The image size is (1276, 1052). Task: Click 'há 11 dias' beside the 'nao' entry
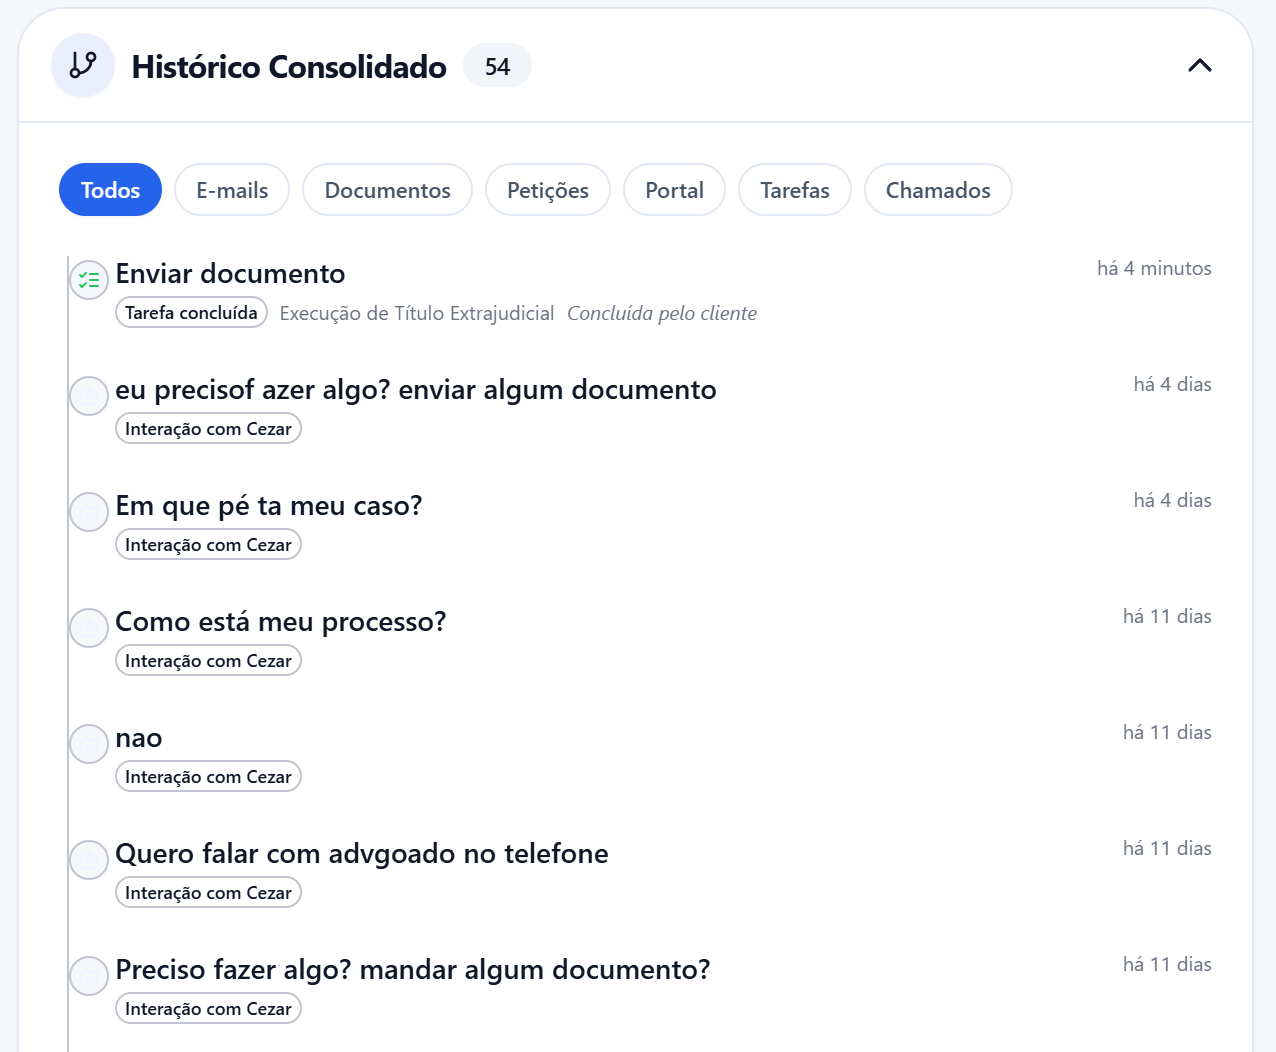click(1167, 732)
